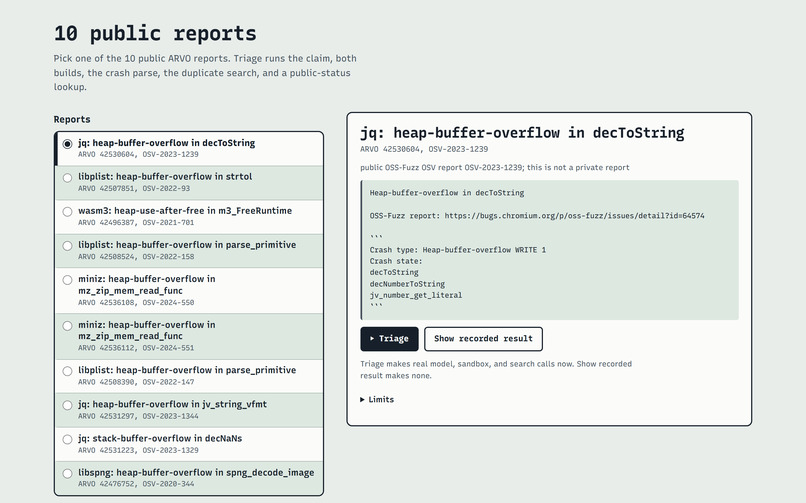Click 'wasm3: heap-use-after-free in m3_FreeRuntime' title
The height and width of the screenshot is (503, 806).
185,211
